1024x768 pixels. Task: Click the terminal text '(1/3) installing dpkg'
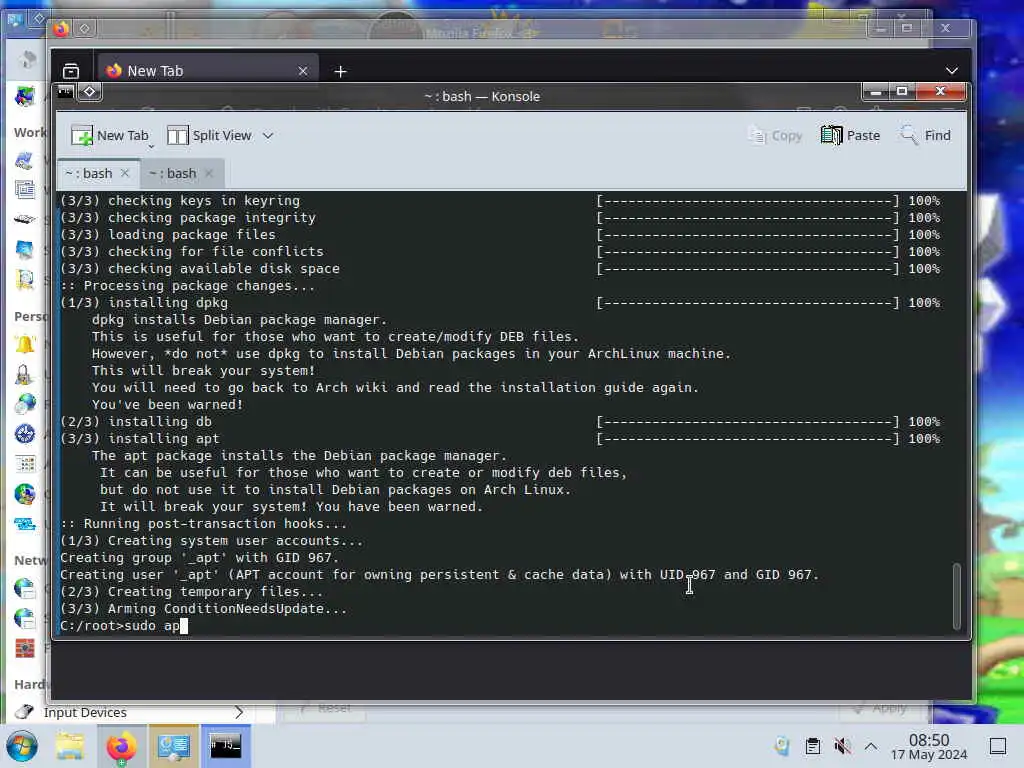pyautogui.click(x=144, y=302)
